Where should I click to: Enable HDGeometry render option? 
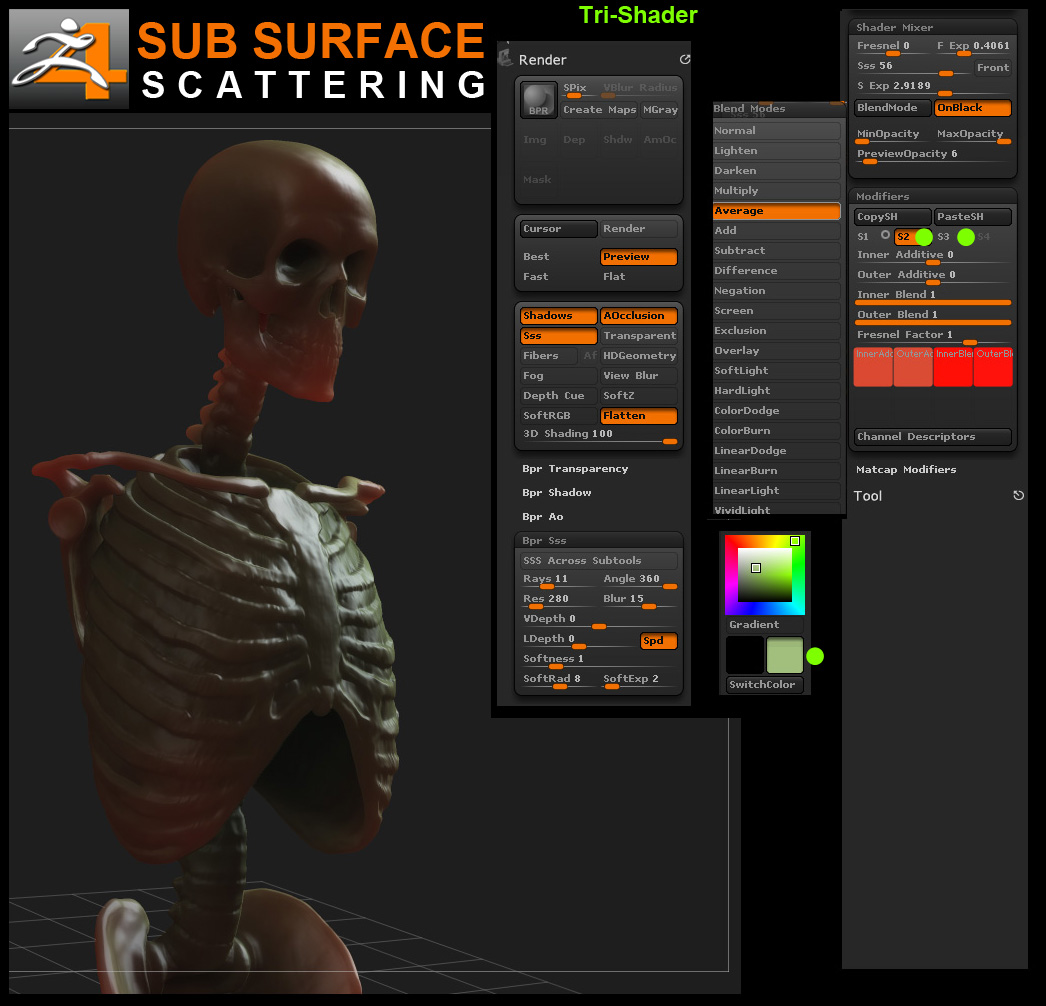[x=638, y=356]
